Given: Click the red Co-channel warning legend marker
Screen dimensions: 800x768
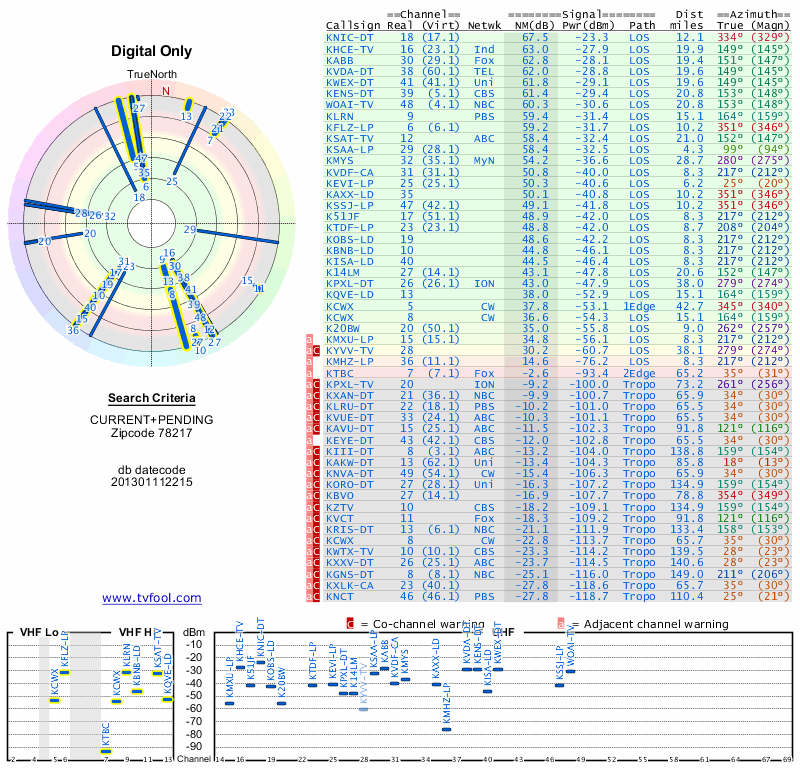Looking at the screenshot, I should click(x=350, y=624).
